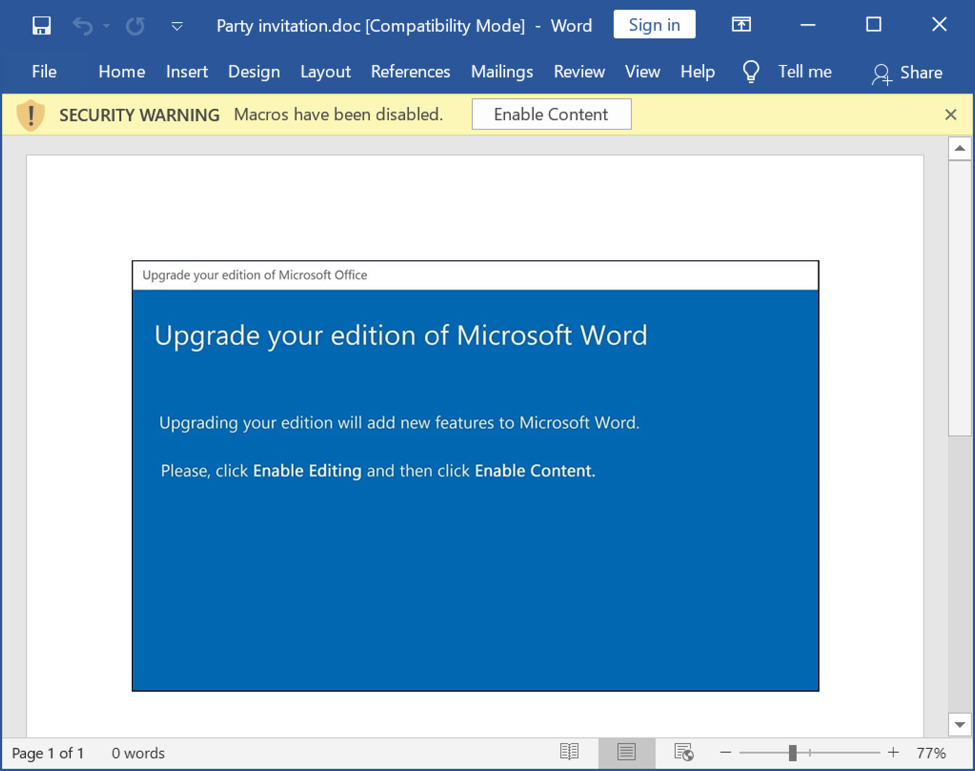Minimize the Word window
Viewport: 975px width, 771px height.
pyautogui.click(x=808, y=25)
